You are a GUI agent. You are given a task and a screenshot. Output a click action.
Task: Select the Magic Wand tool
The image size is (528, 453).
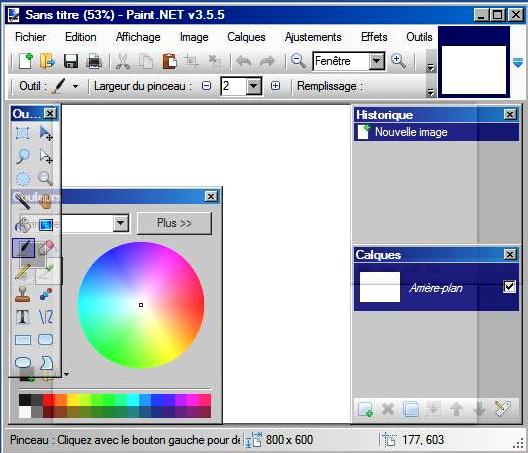pos(23,201)
